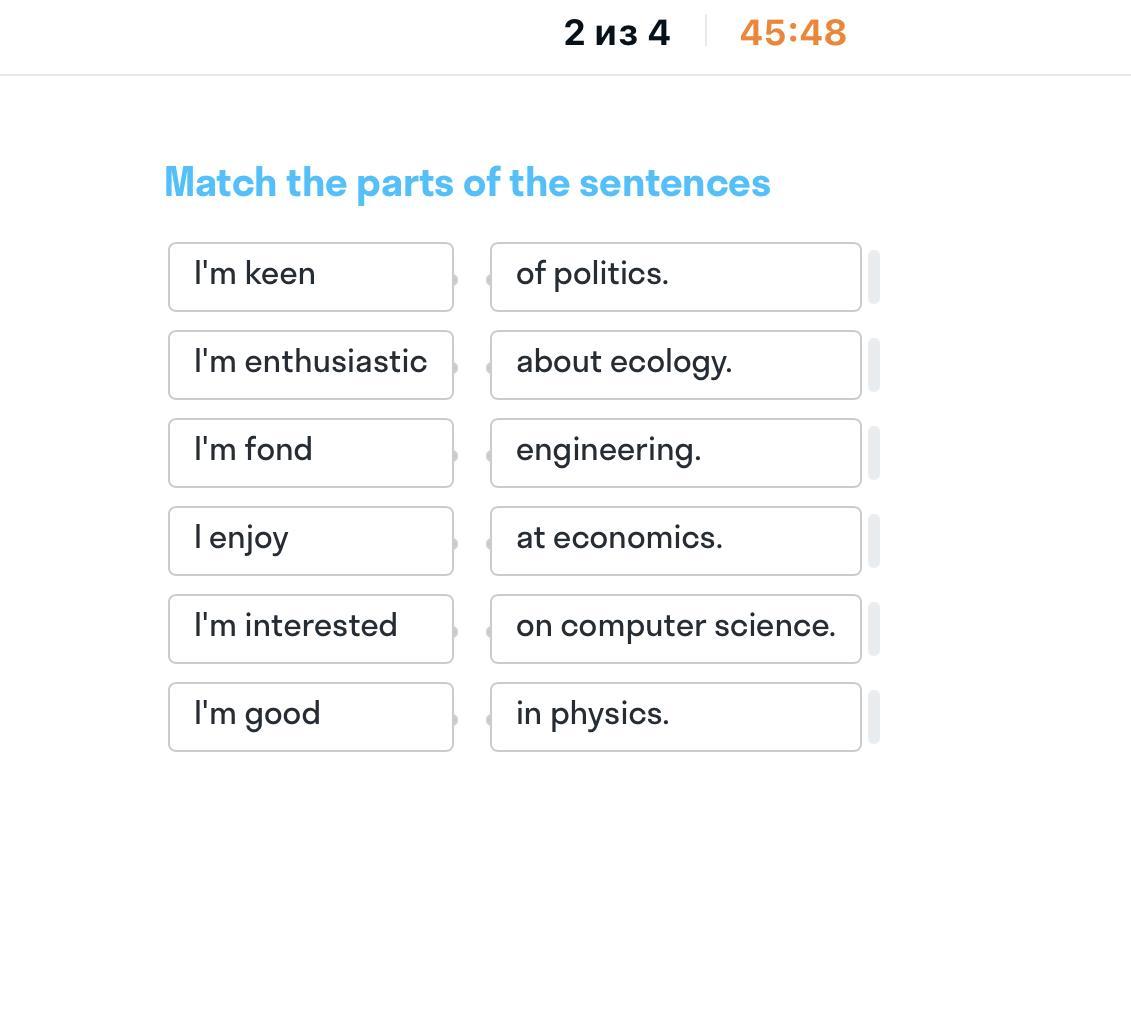Image resolution: width=1131 pixels, height=1028 pixels.
Task: Click the "2 из 4" progress counter
Action: [617, 33]
